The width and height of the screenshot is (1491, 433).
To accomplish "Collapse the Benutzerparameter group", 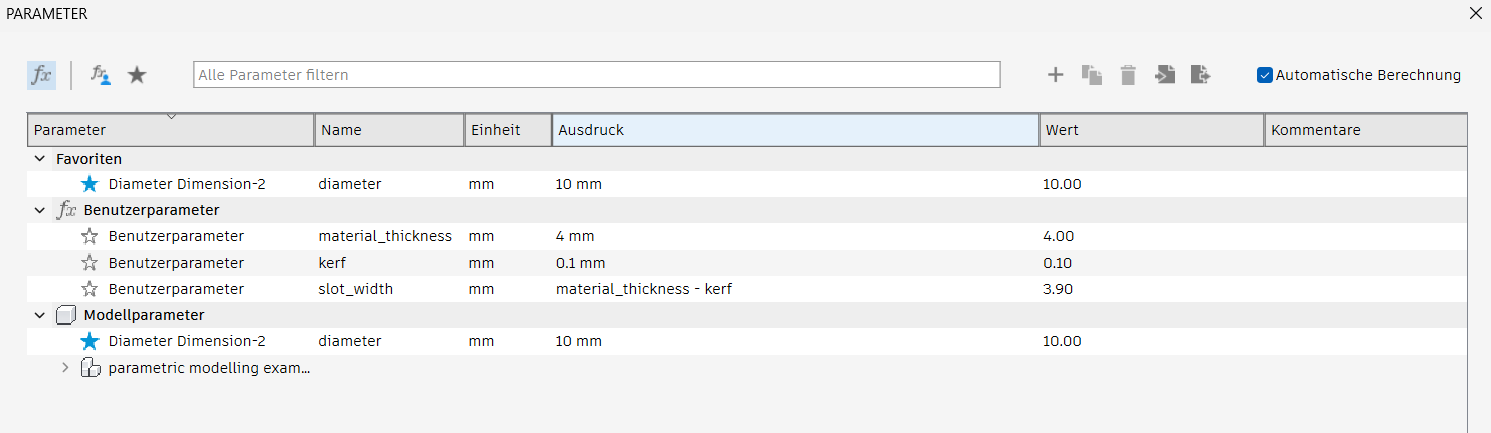I will (x=40, y=211).
